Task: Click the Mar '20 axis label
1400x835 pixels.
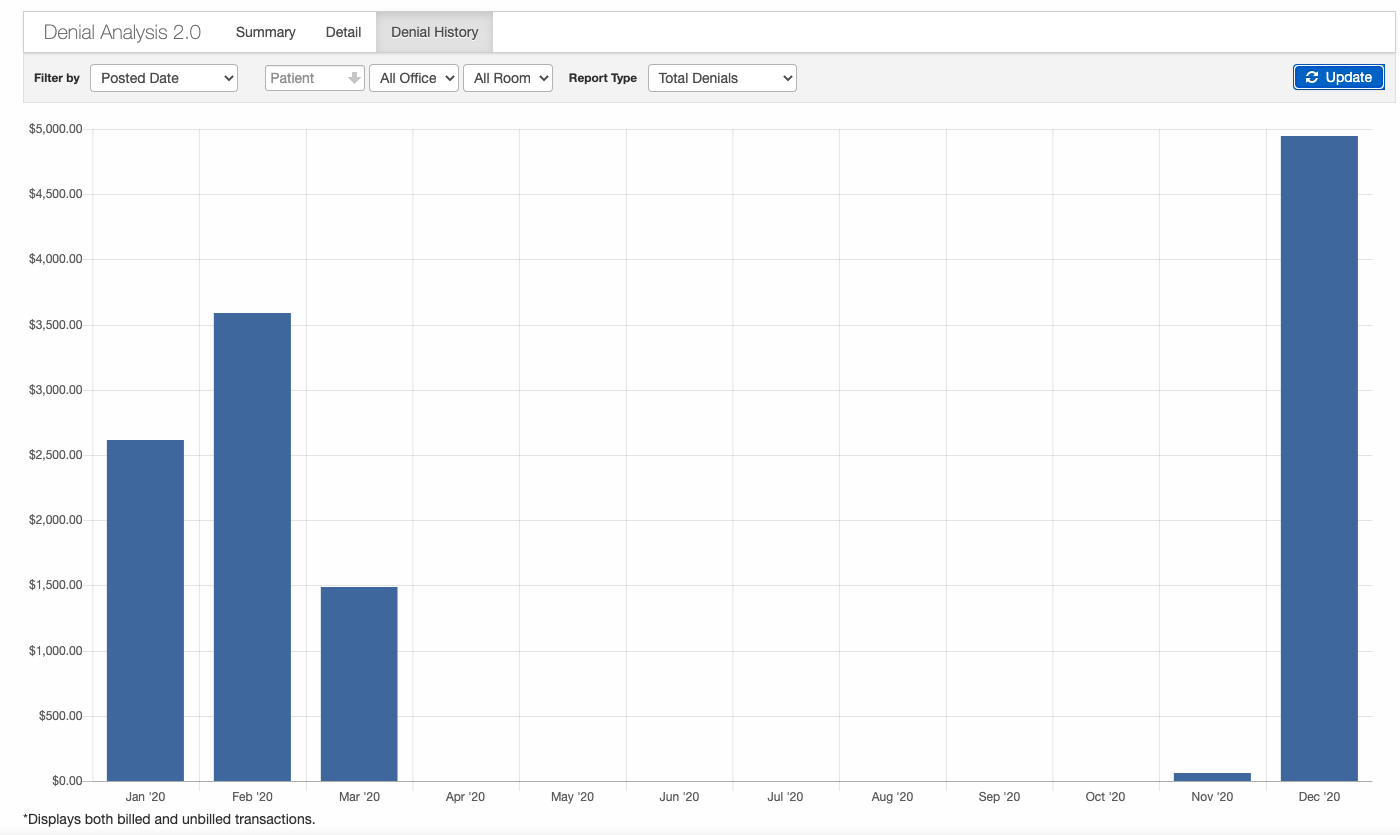Action: tap(359, 797)
